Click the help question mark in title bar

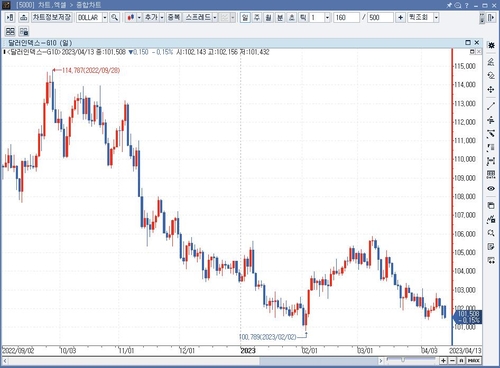(x=467, y=5)
